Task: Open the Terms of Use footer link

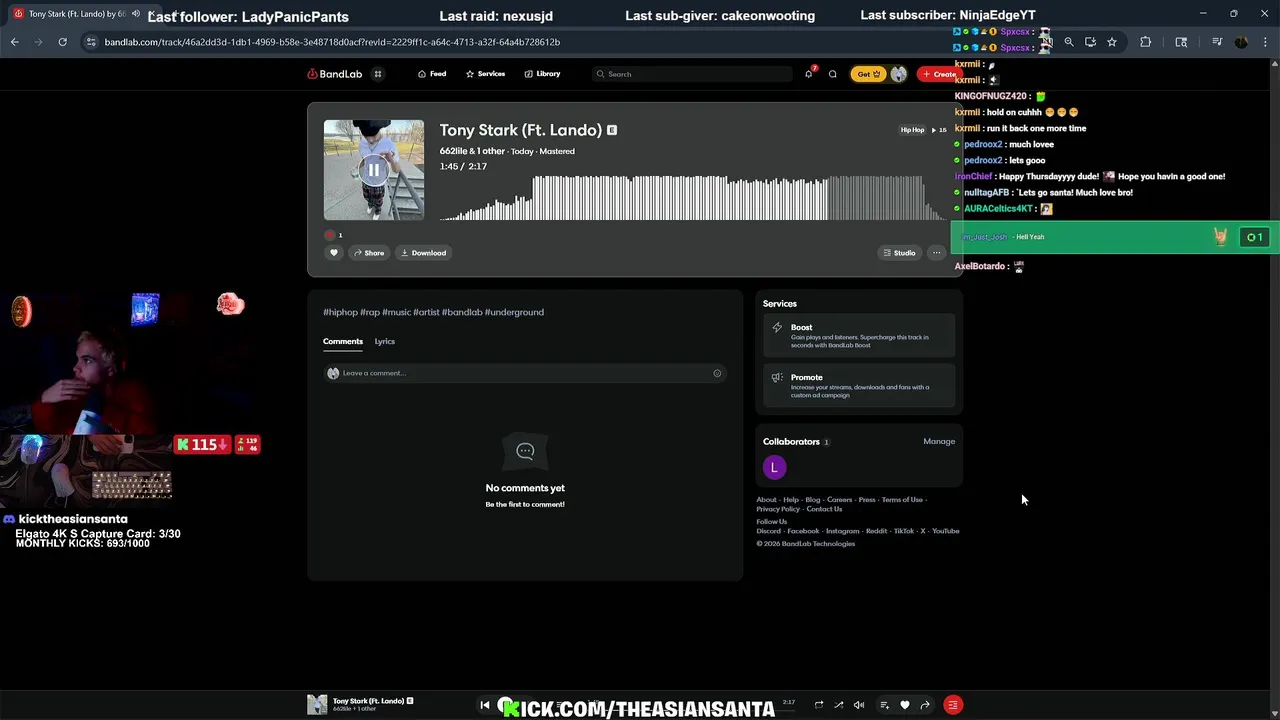Action: [x=902, y=500]
